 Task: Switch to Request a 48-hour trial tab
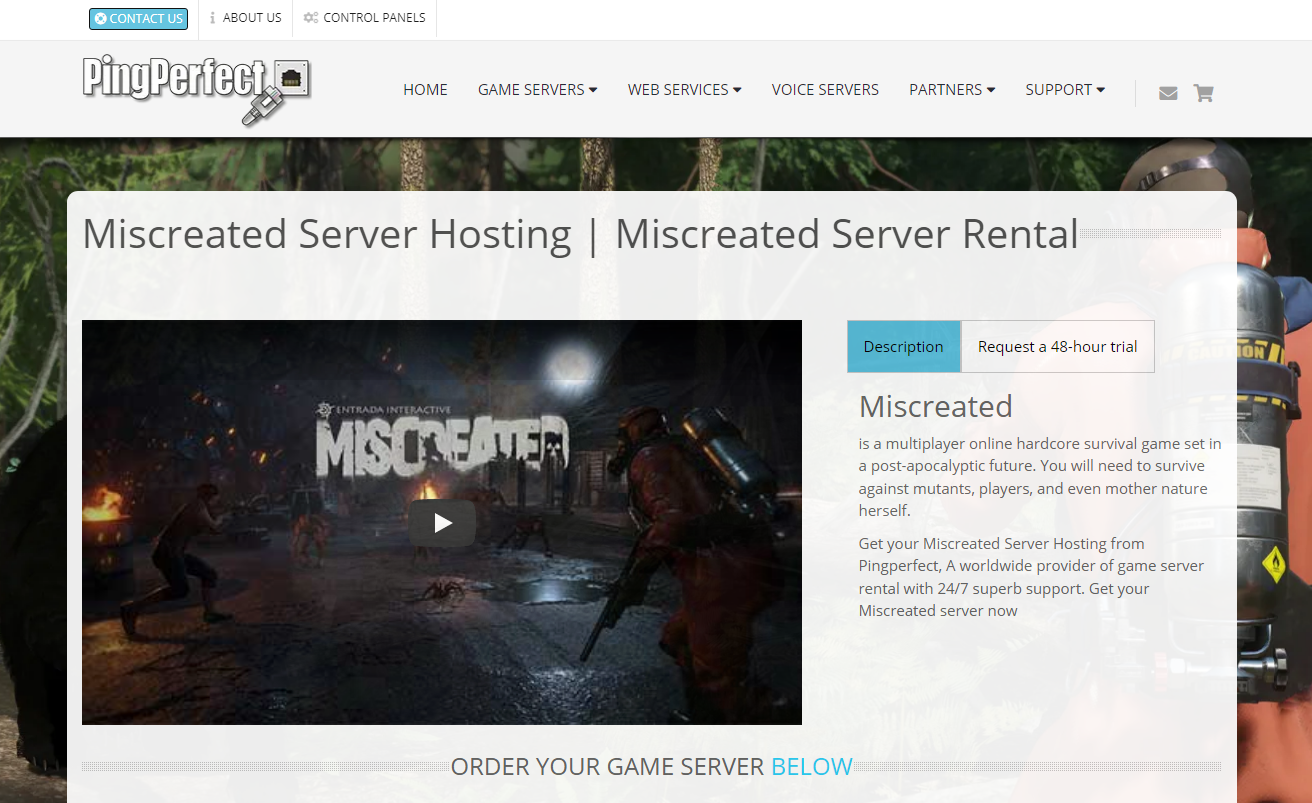pyautogui.click(x=1058, y=346)
